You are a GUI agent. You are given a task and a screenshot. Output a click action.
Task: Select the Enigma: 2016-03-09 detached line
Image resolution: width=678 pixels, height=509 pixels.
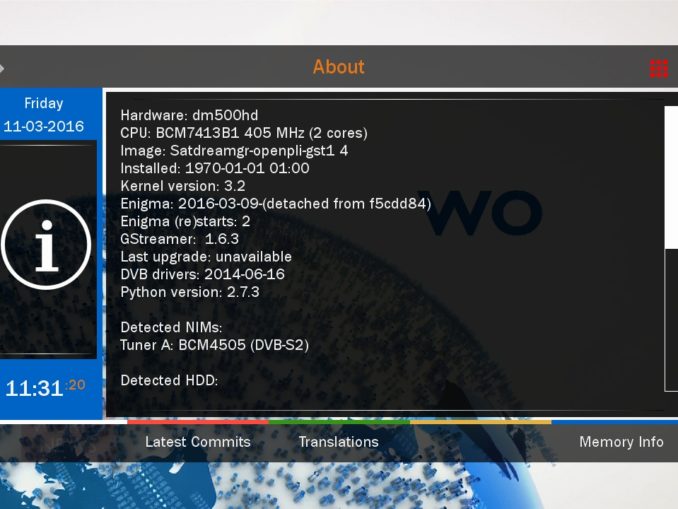(276, 204)
